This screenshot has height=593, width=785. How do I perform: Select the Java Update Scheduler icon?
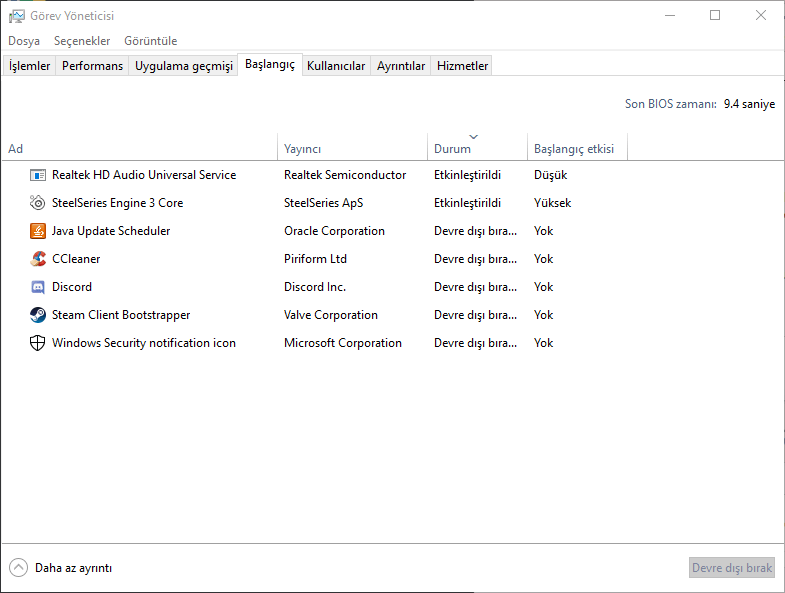38,231
